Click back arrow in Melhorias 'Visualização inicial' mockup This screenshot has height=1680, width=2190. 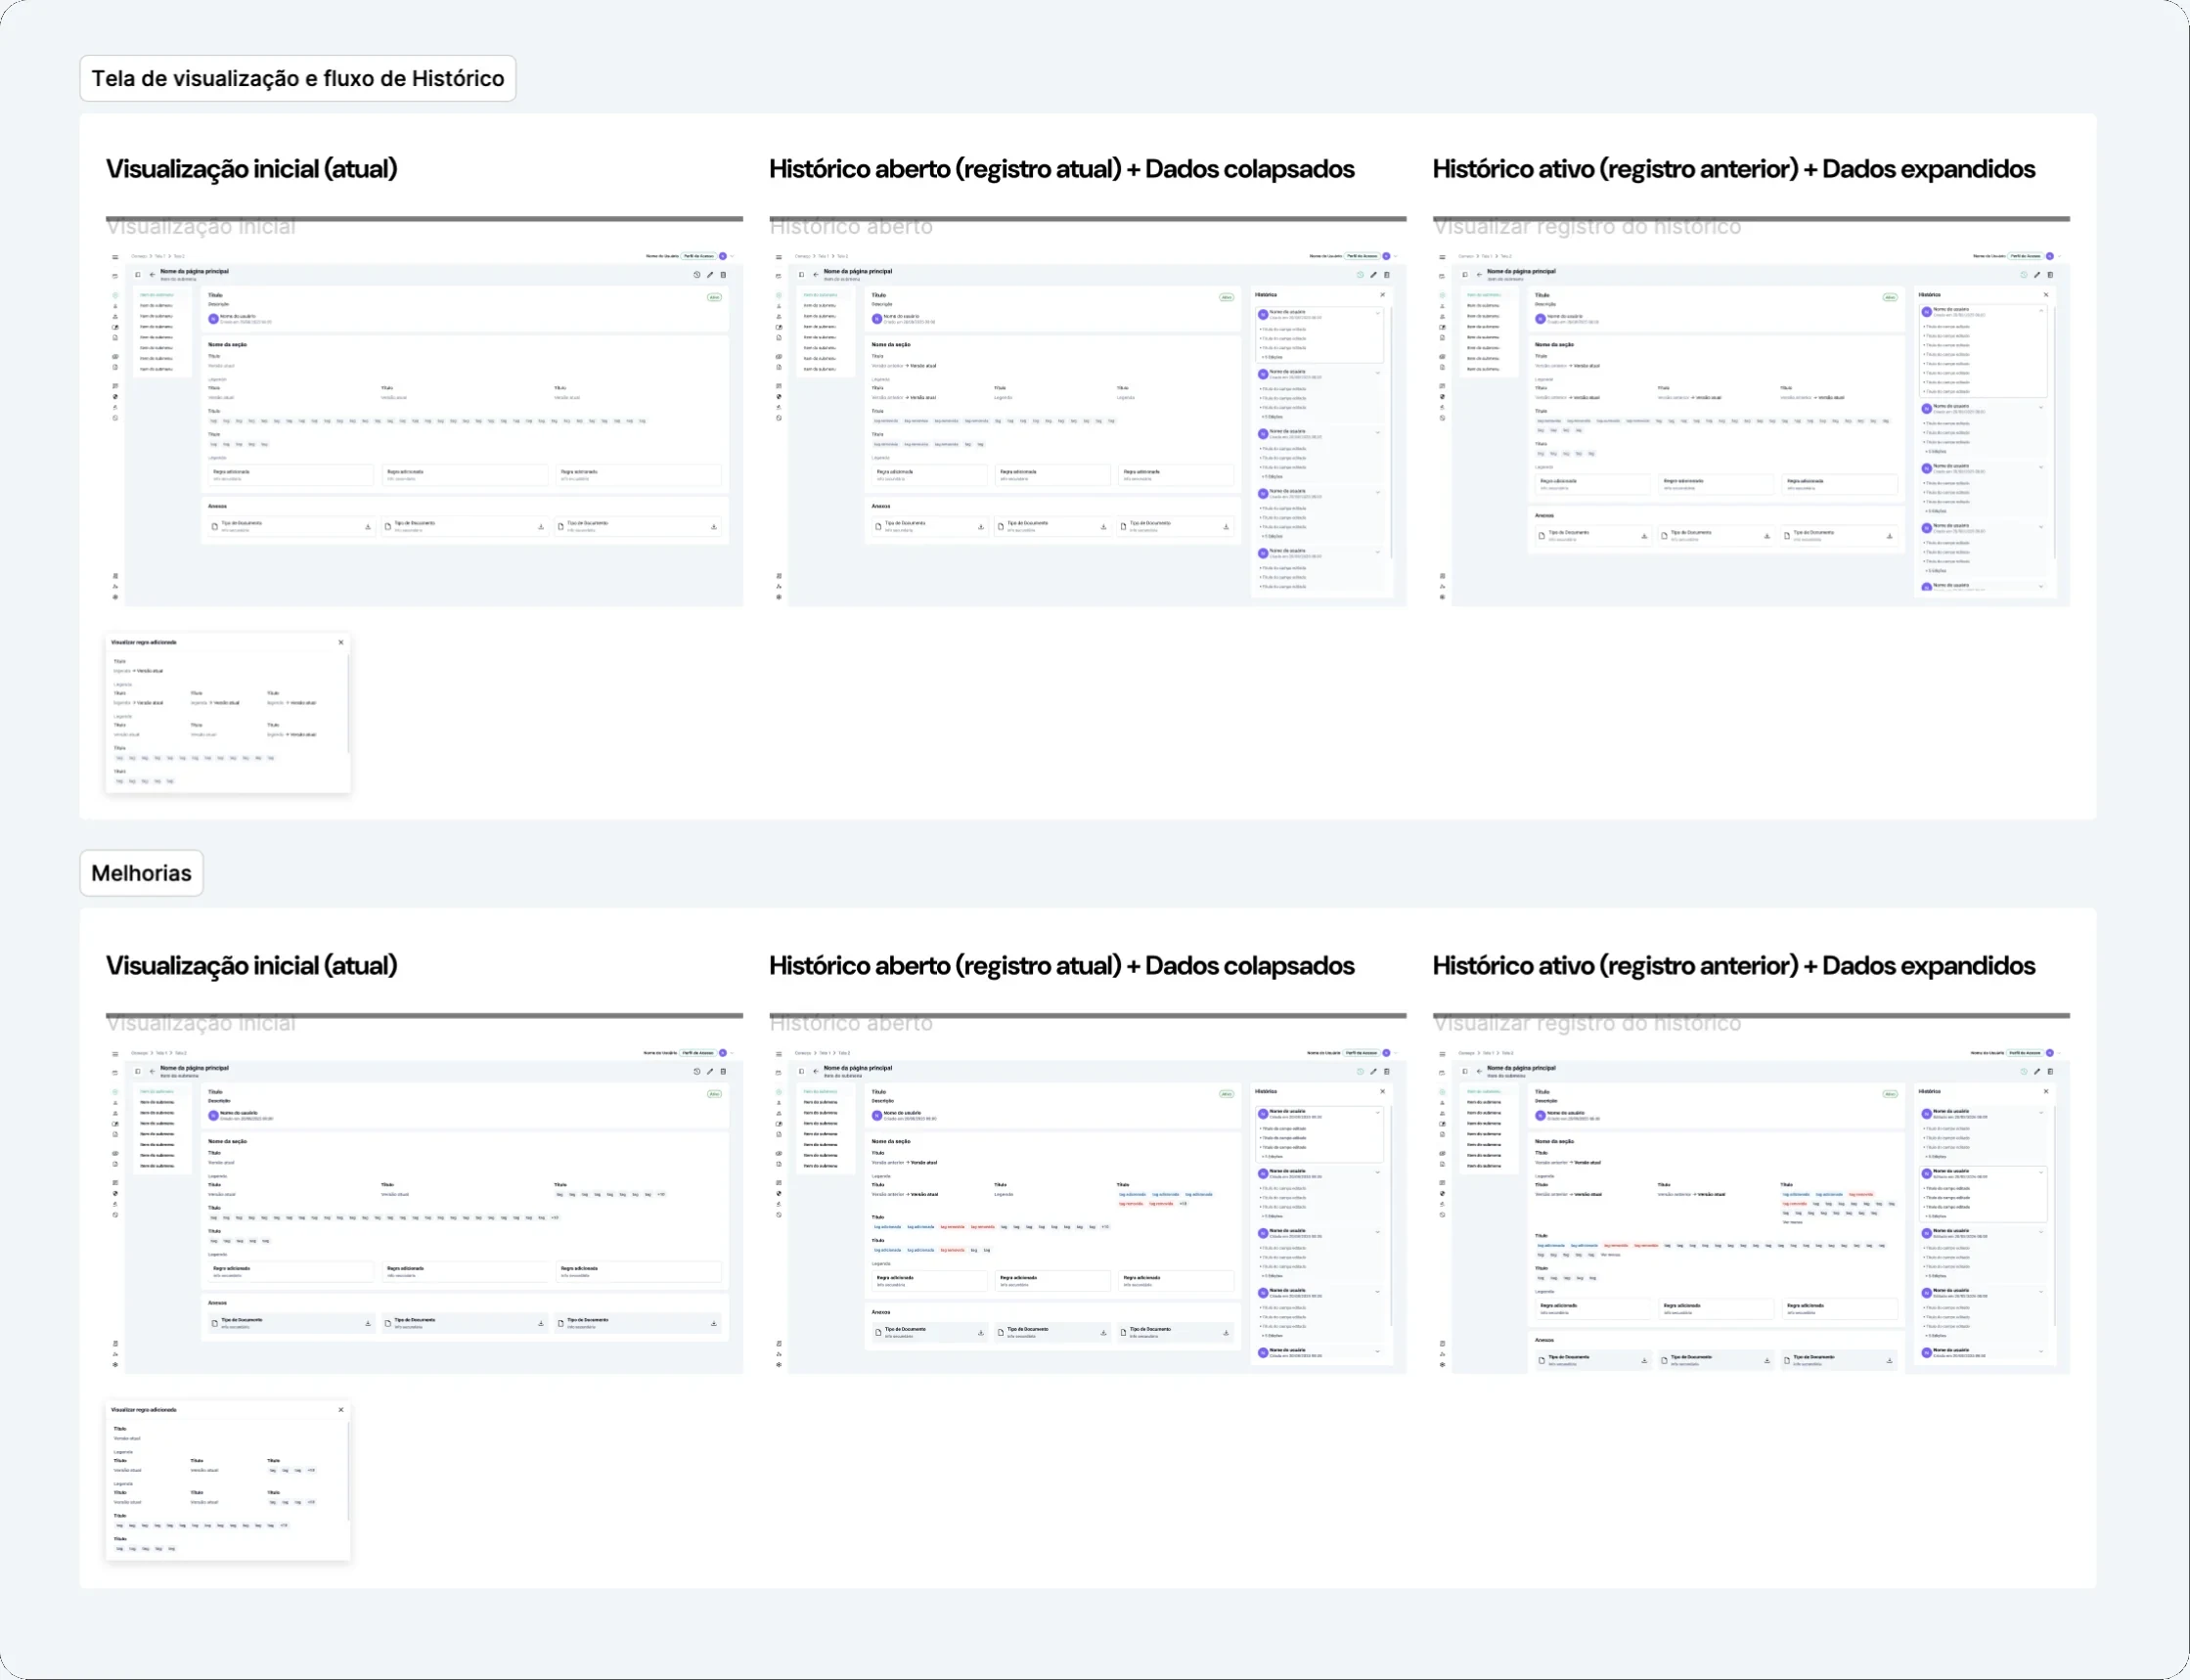[x=152, y=1071]
